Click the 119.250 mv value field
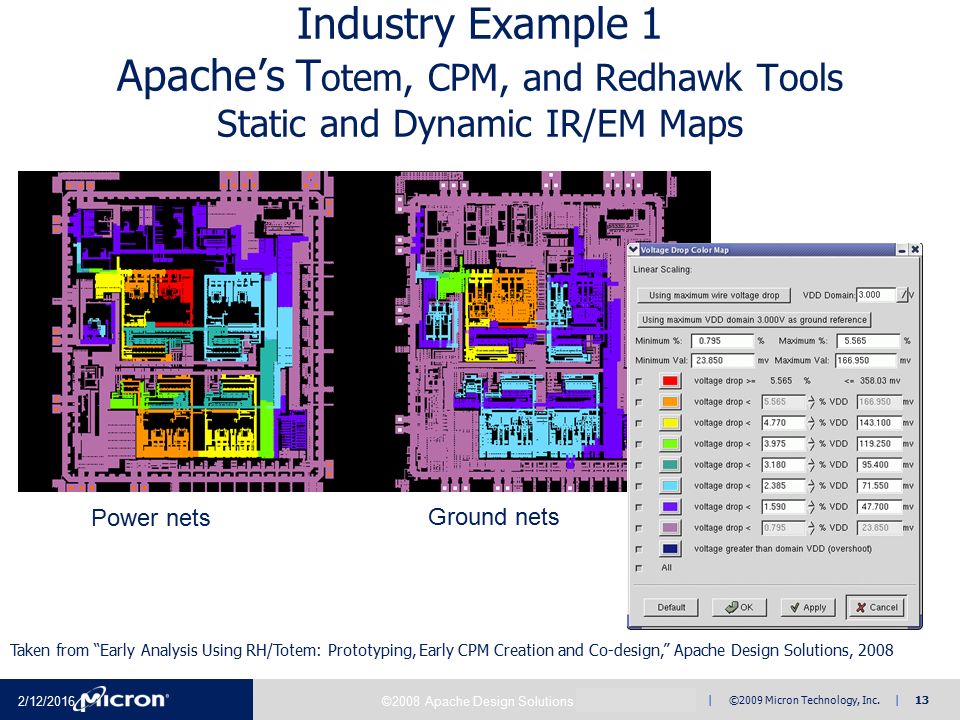The width and height of the screenshot is (960, 720). 879,443
